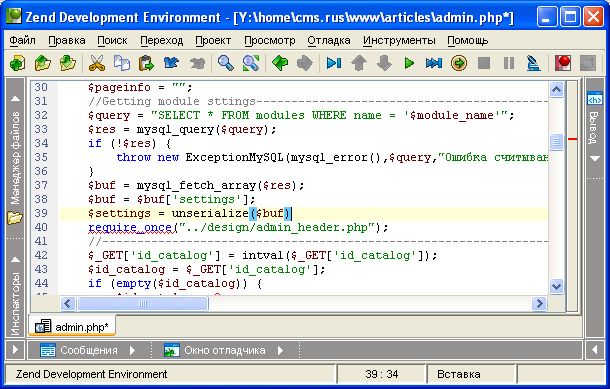Click line number 35 in gutter

point(41,157)
